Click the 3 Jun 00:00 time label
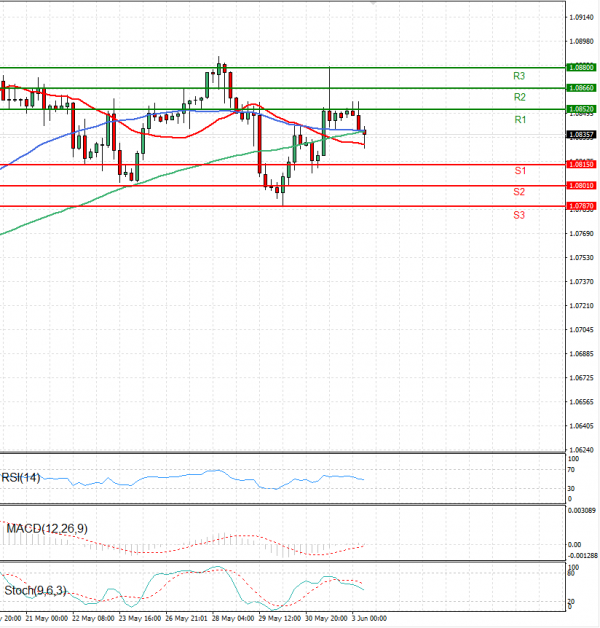This screenshot has height=628, width=600. click(370, 618)
